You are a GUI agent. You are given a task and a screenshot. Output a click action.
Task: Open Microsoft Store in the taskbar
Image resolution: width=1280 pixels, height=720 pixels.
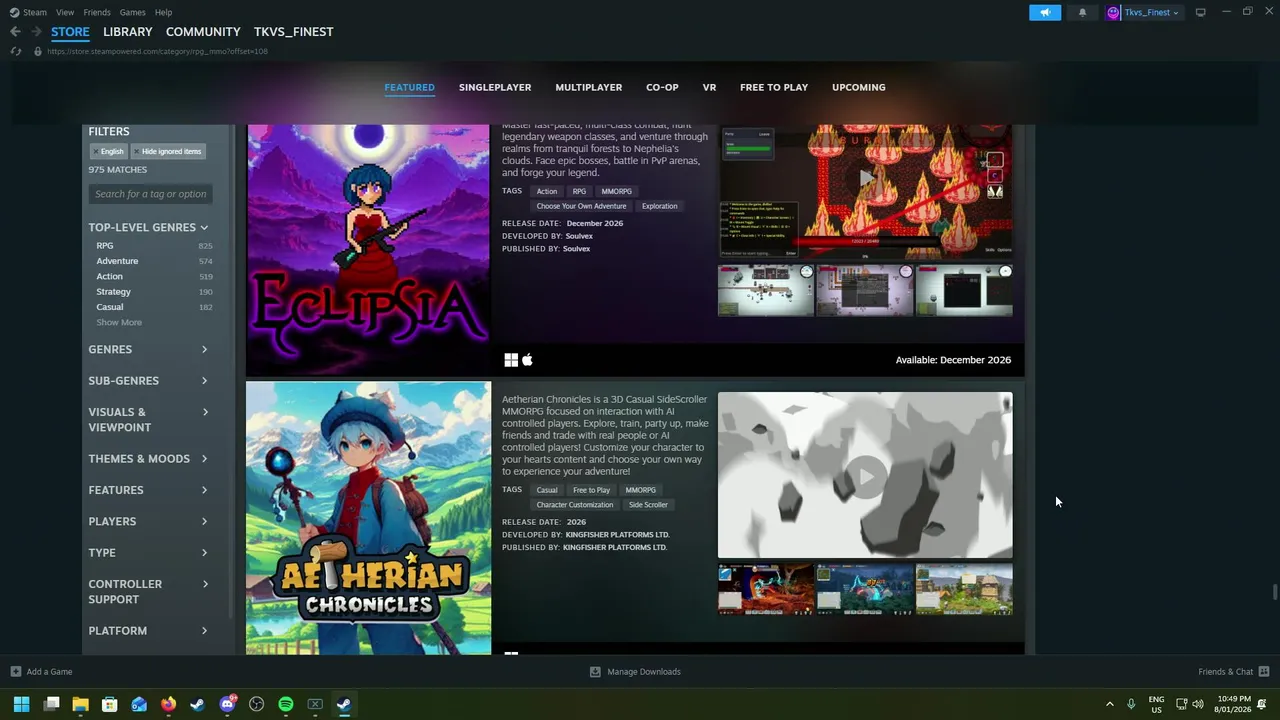pyautogui.click(x=110, y=704)
